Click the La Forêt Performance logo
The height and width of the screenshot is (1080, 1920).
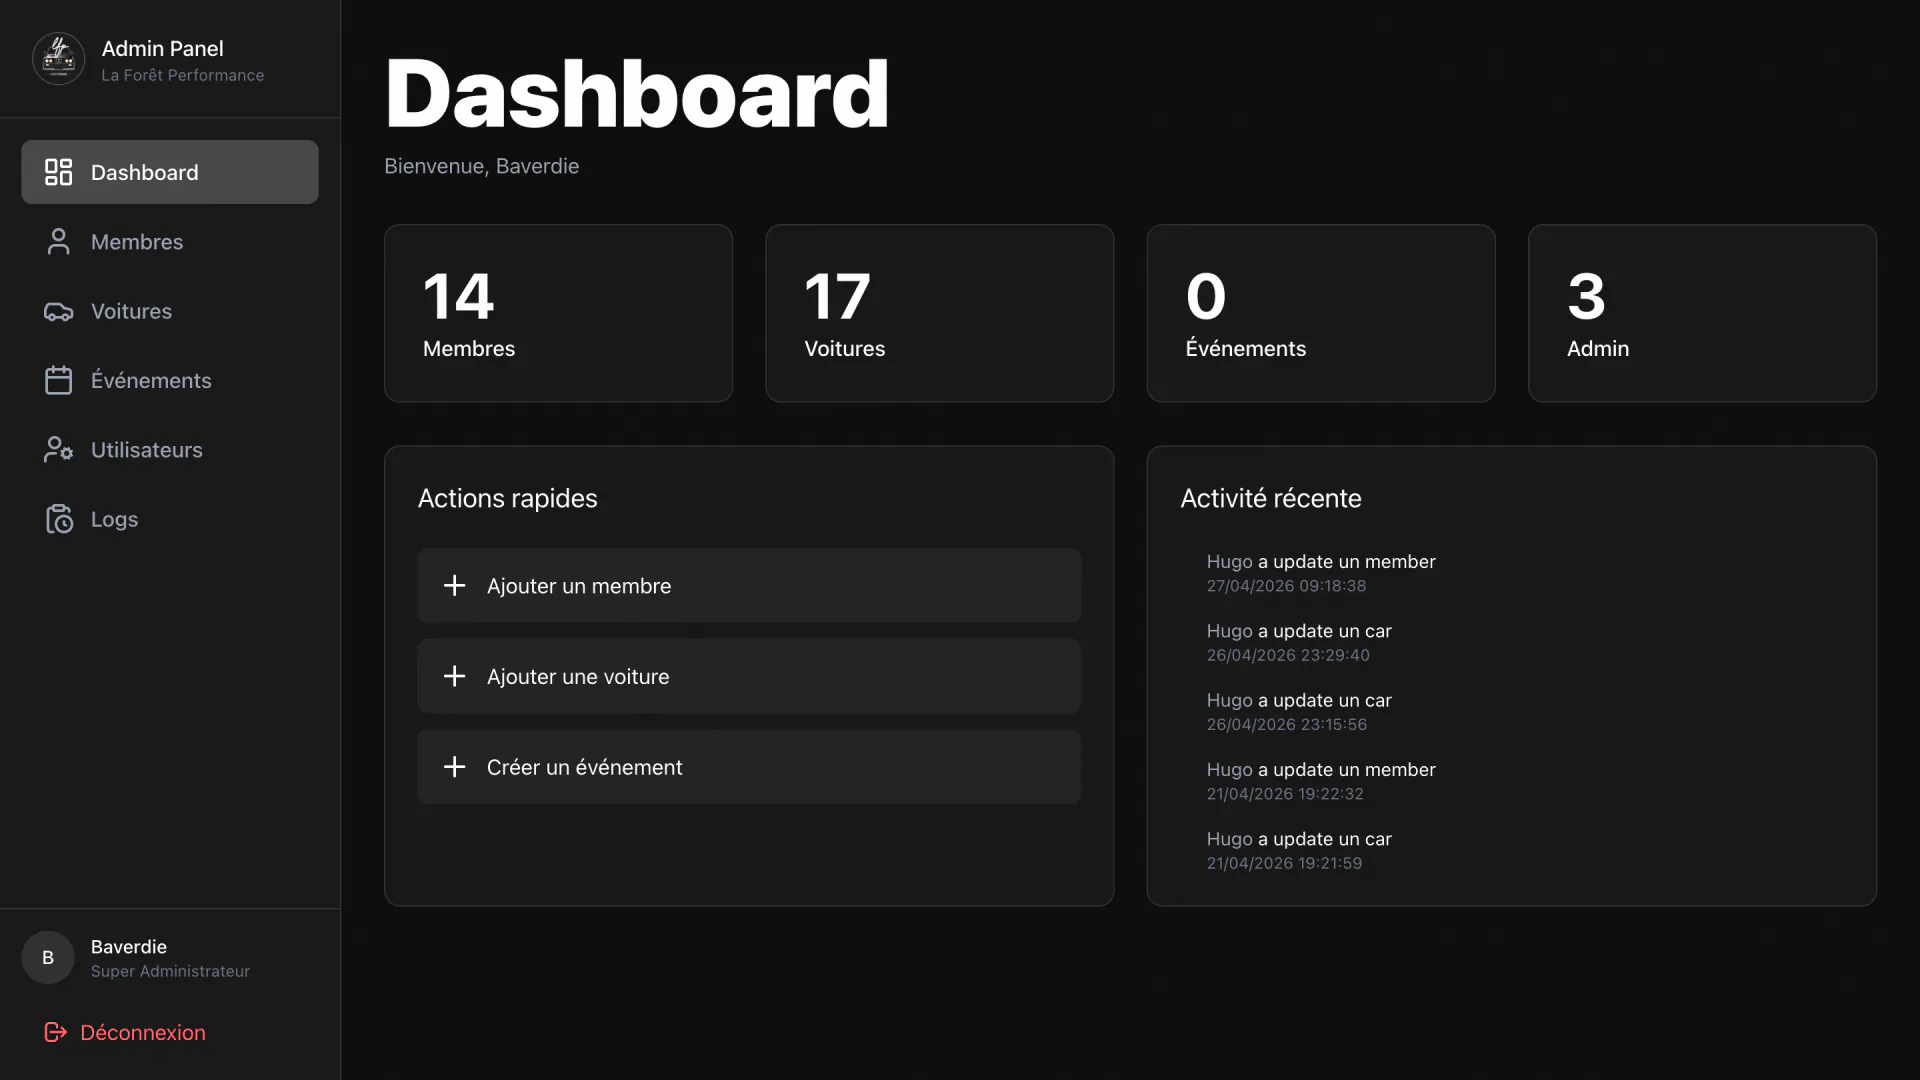(x=59, y=59)
